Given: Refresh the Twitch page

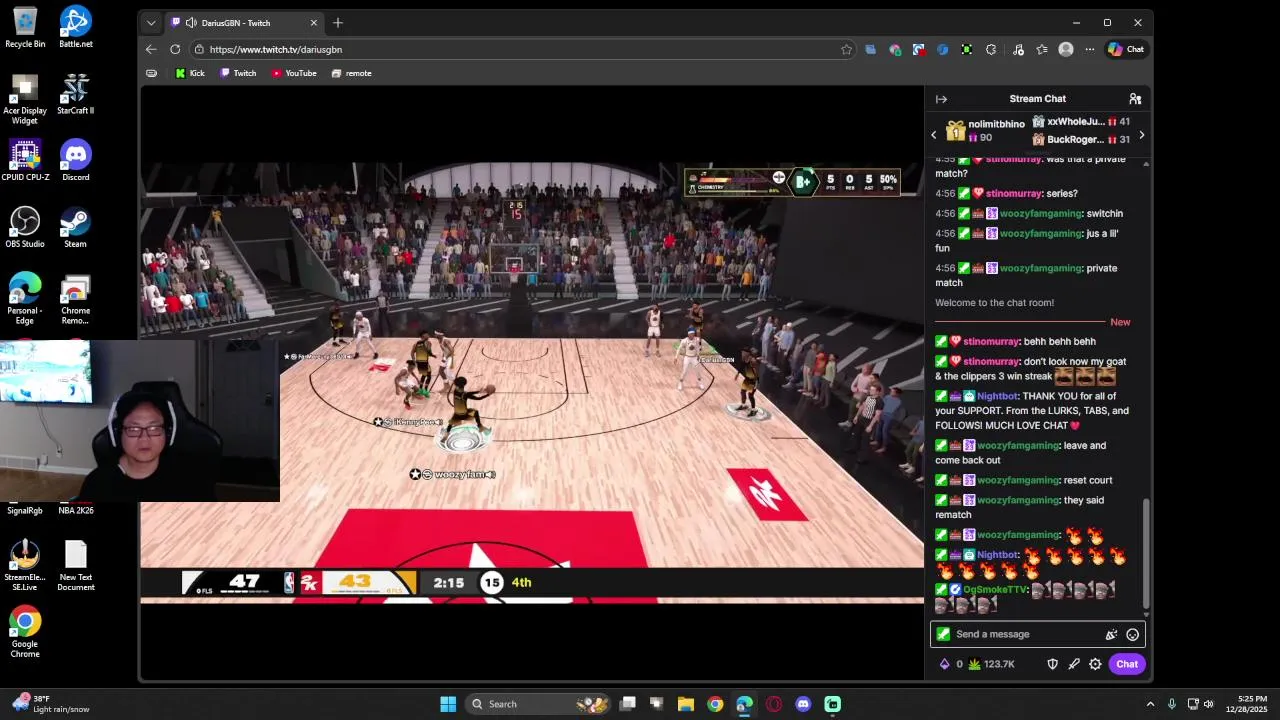Looking at the screenshot, I should pos(175,49).
